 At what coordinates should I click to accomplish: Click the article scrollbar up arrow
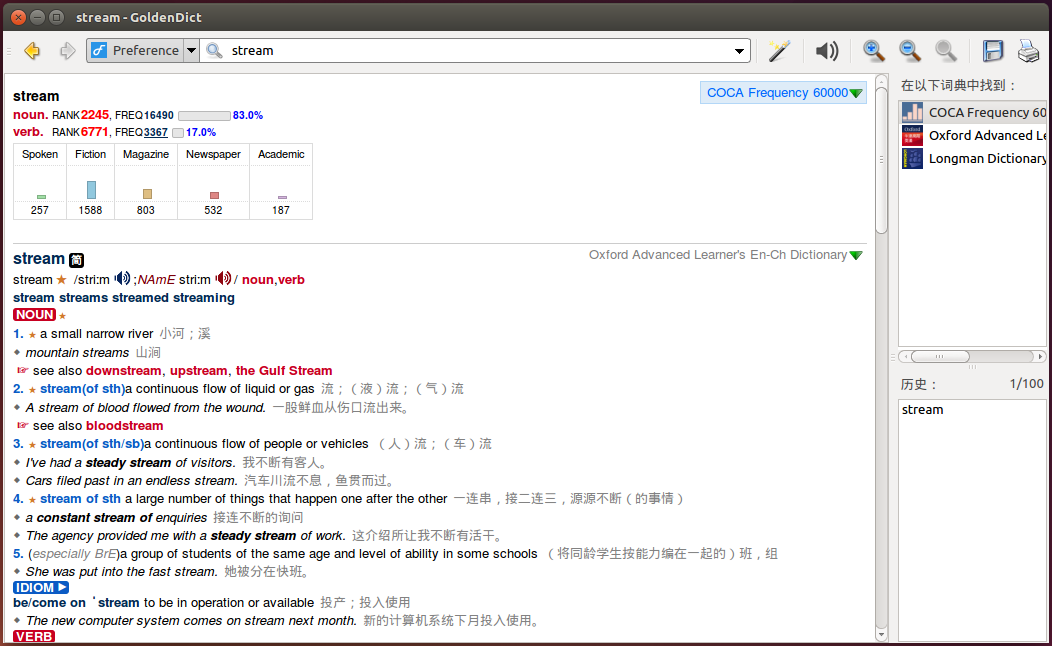(x=882, y=80)
